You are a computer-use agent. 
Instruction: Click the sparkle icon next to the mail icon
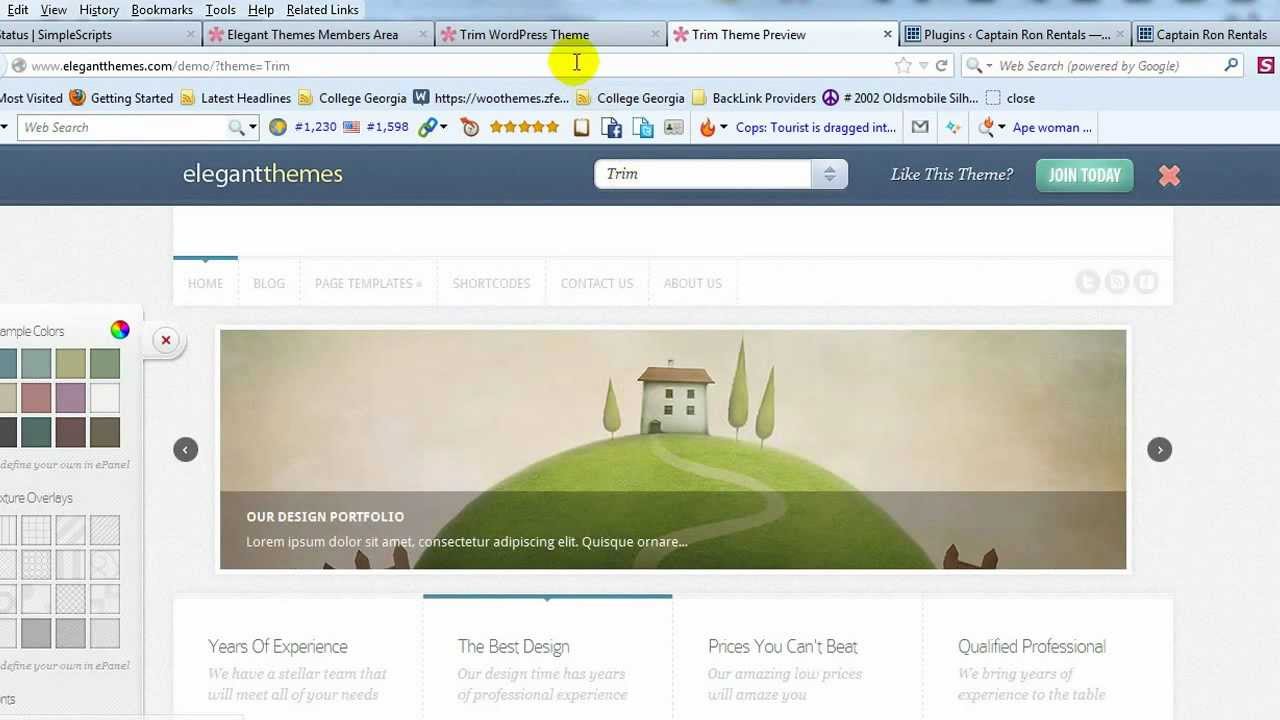[x=953, y=127]
